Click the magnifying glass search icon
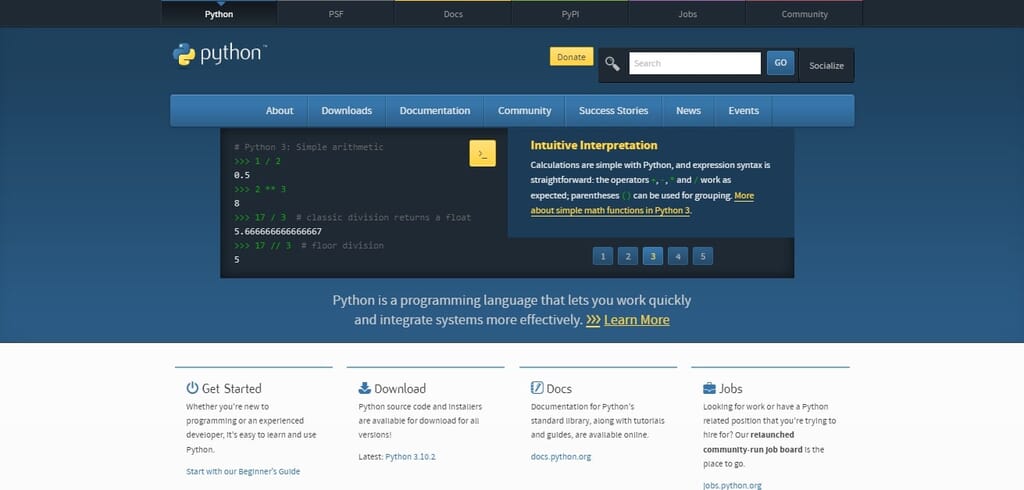The height and width of the screenshot is (490, 1024). click(x=612, y=64)
